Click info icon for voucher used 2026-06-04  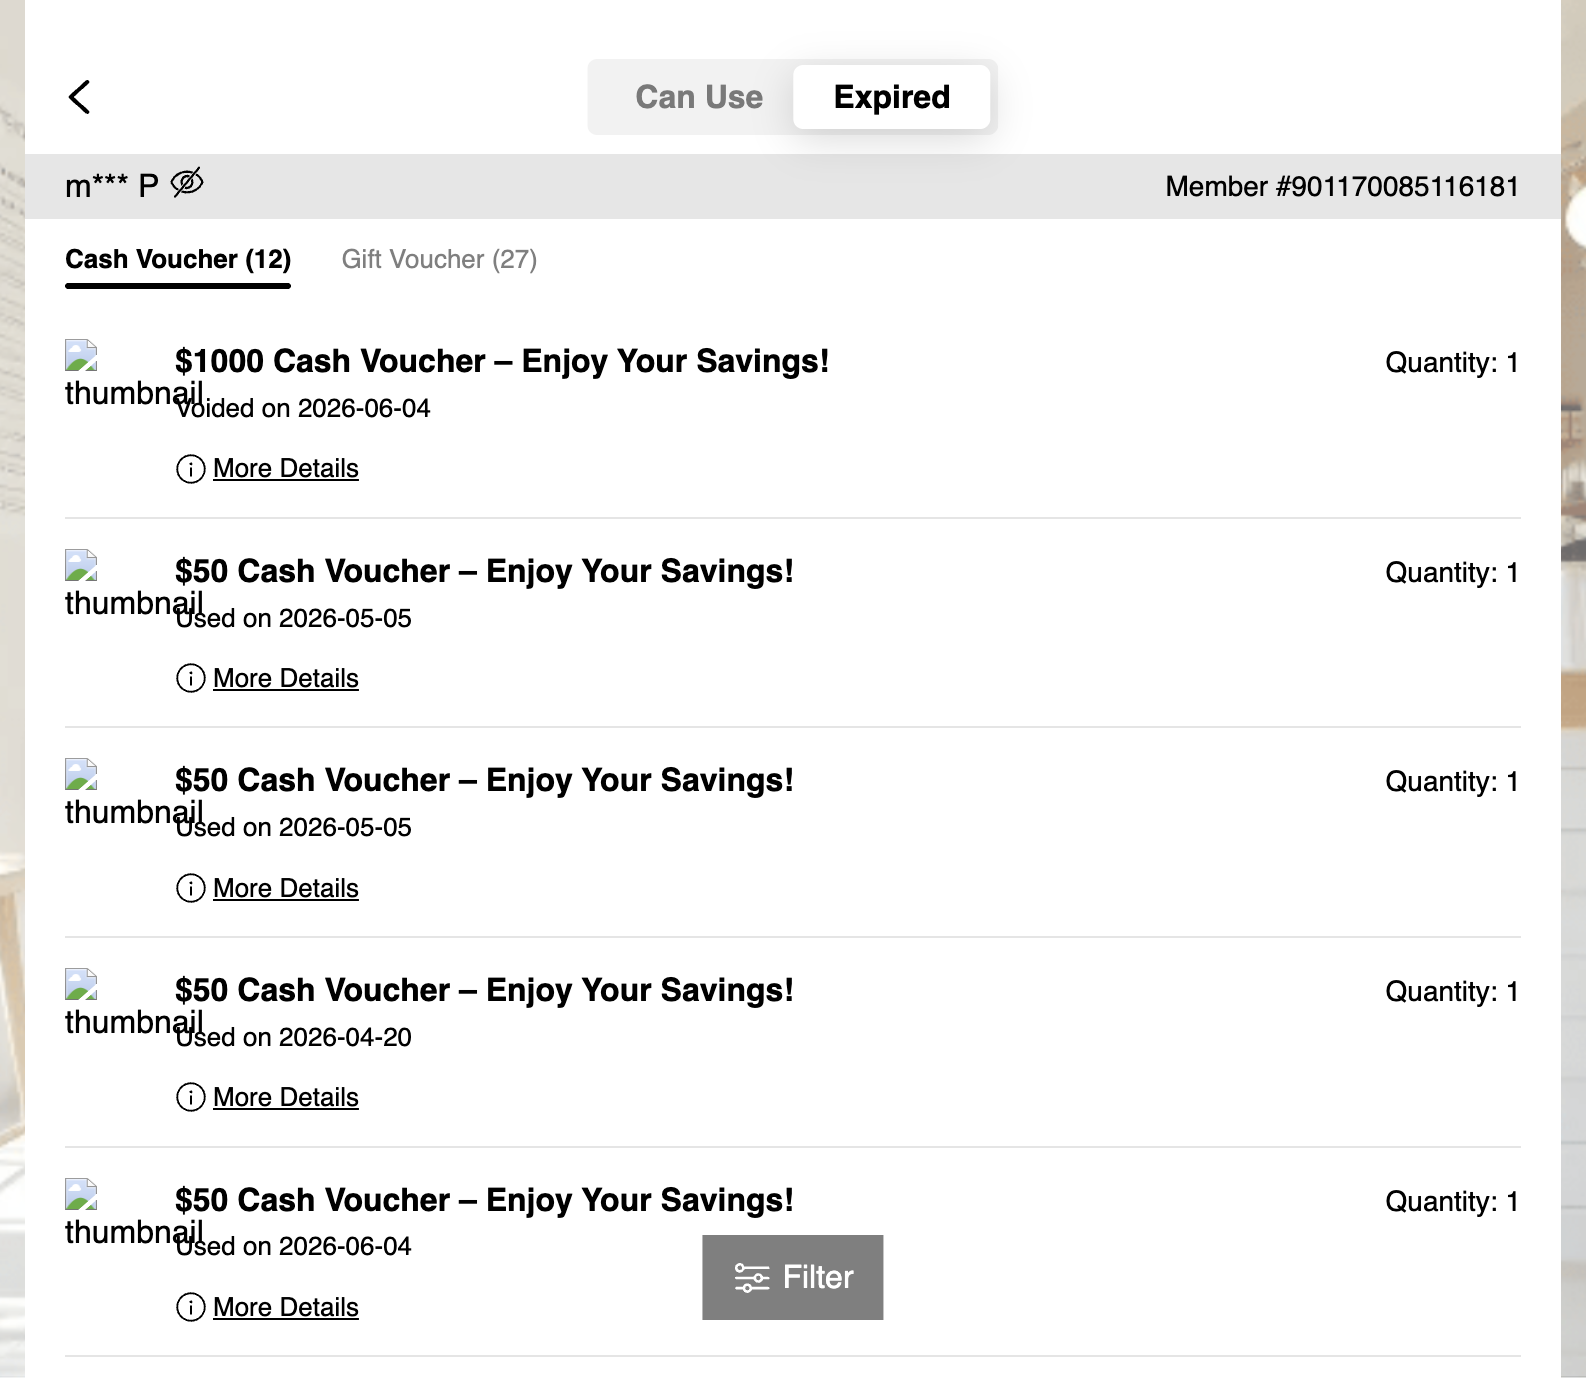[x=190, y=1307]
